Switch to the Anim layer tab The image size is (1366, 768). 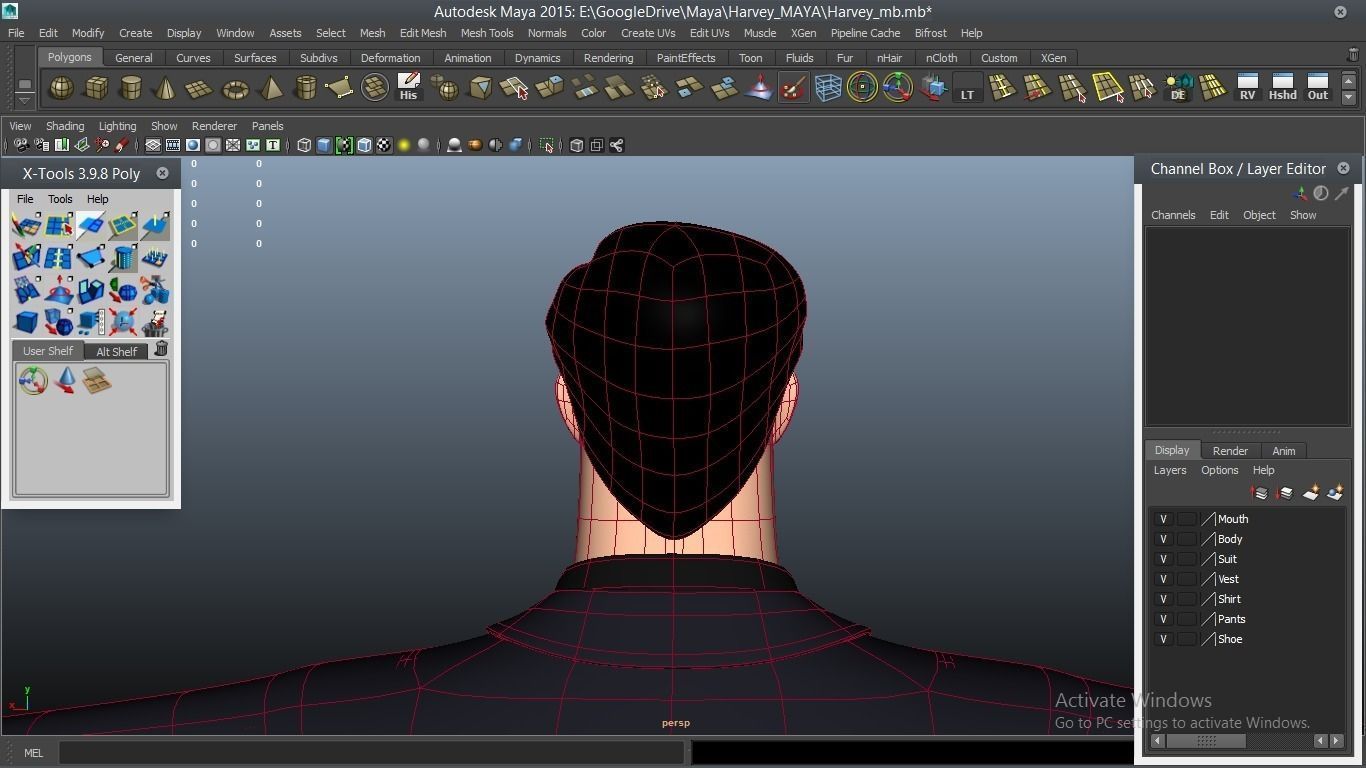pos(1284,451)
